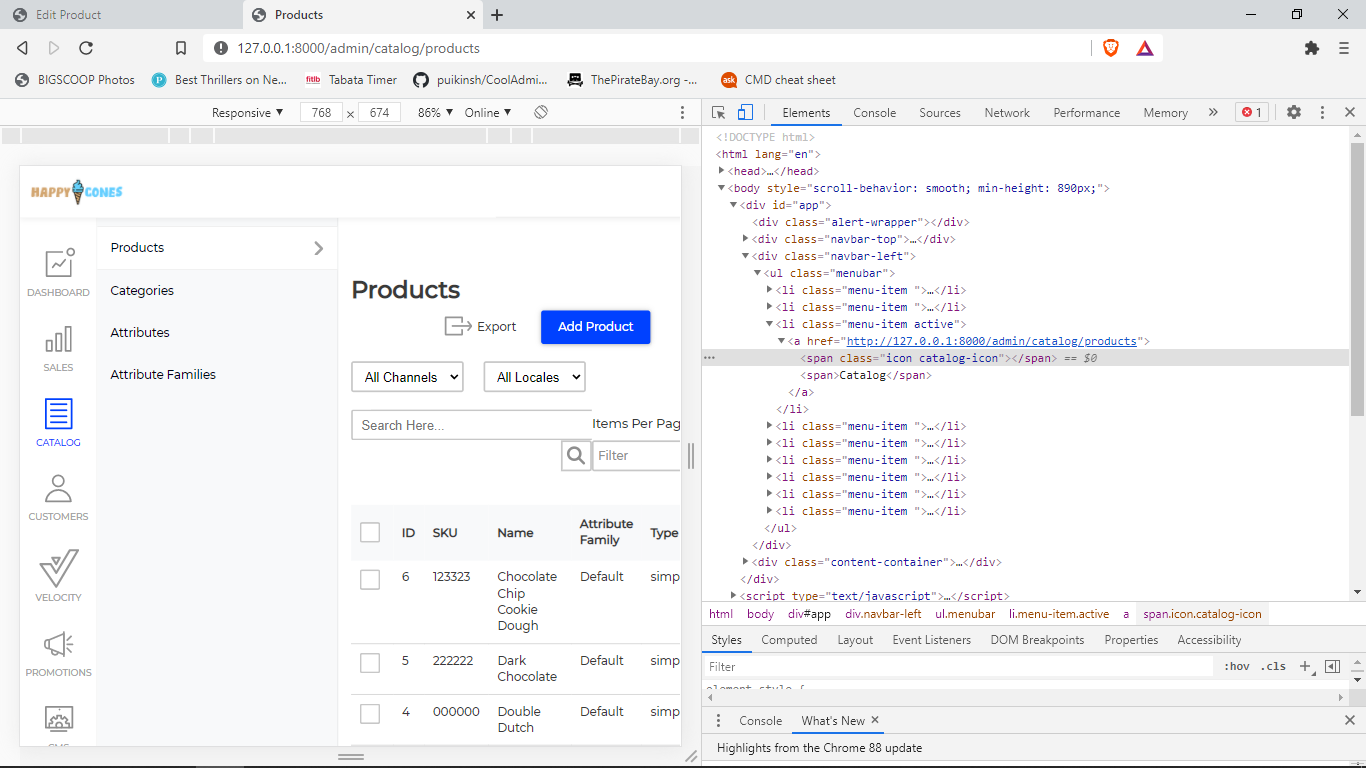The image size is (1366, 768).
Task: Open device toolbar more options menu
Action: (683, 113)
